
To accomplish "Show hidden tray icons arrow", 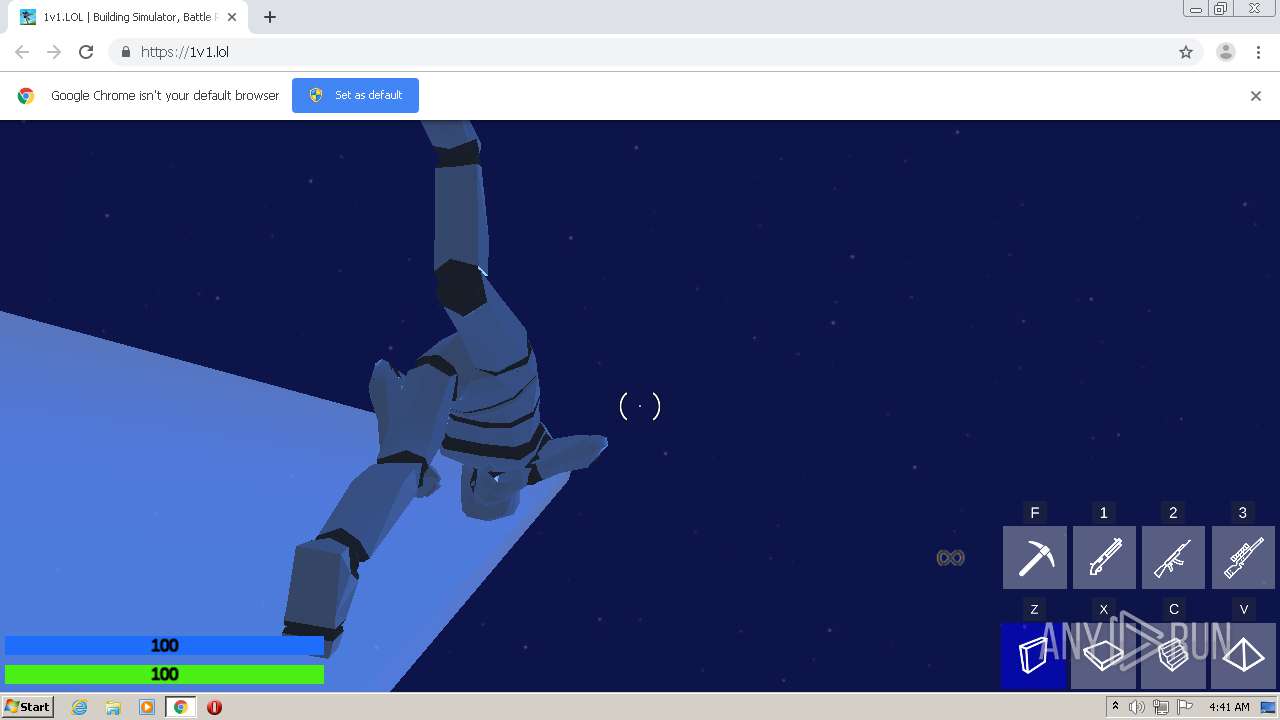I will click(1116, 707).
